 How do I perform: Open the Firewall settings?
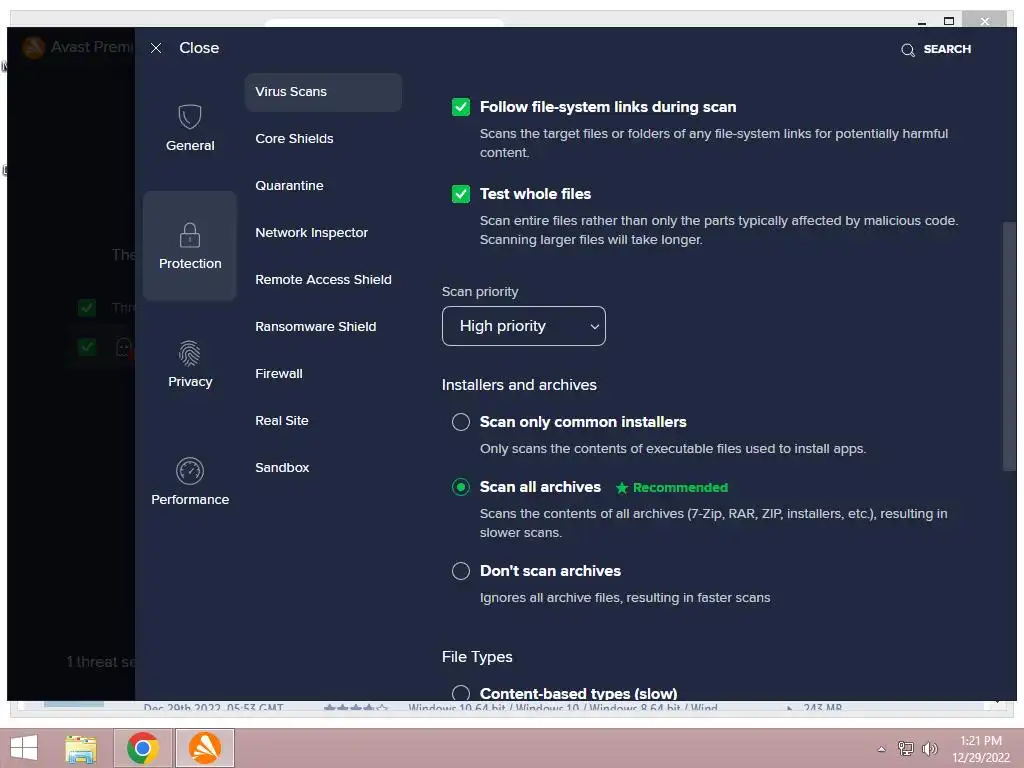(x=279, y=374)
